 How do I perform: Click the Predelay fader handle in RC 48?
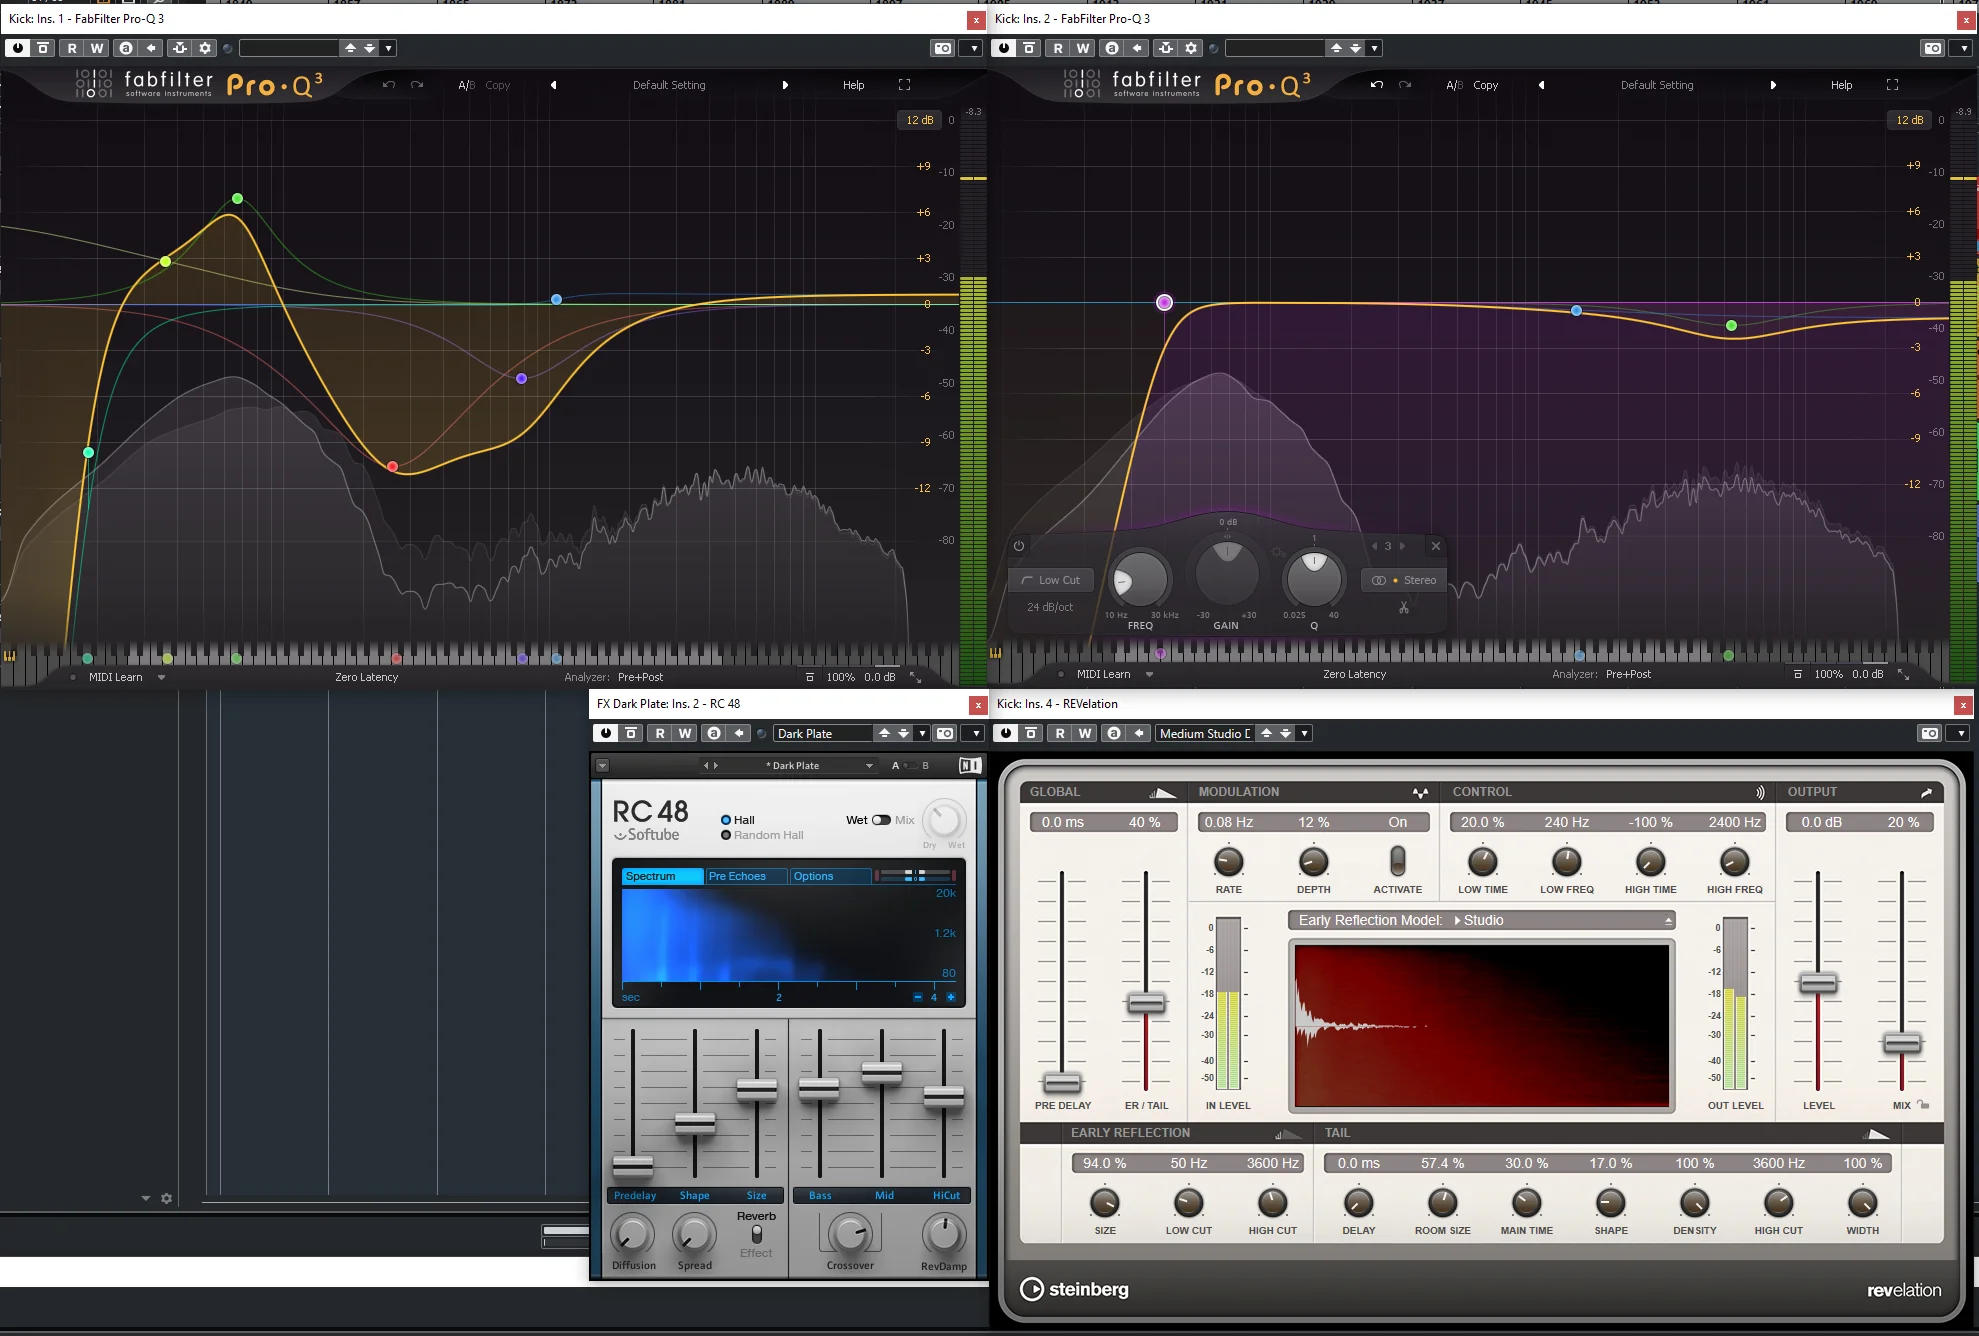tap(633, 1166)
